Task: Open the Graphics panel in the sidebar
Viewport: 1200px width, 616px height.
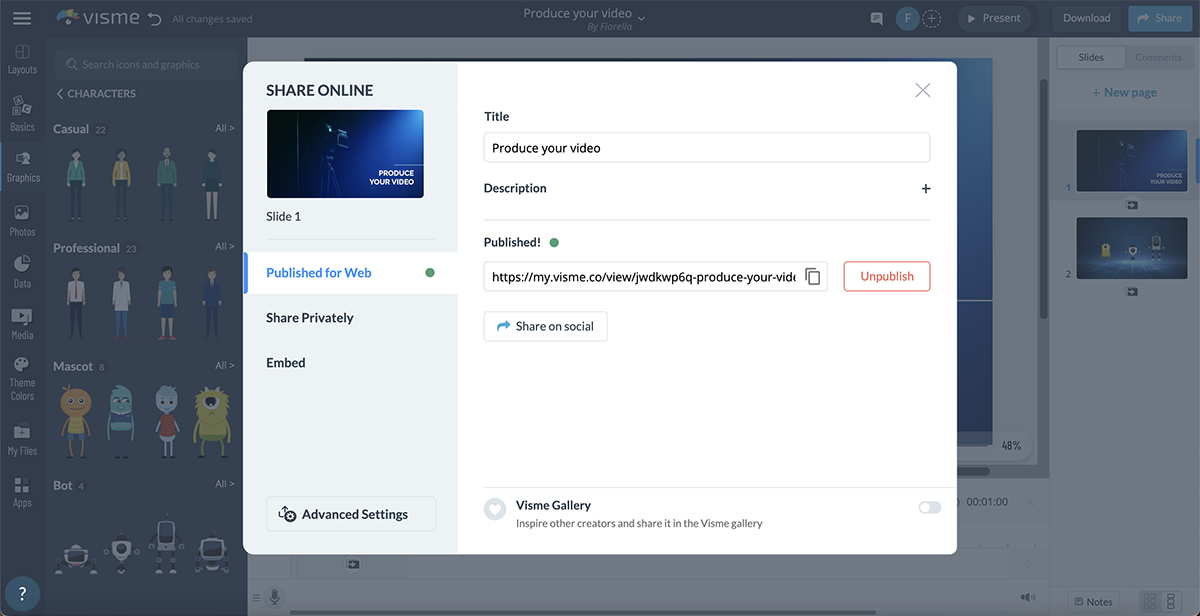Action: (x=22, y=167)
